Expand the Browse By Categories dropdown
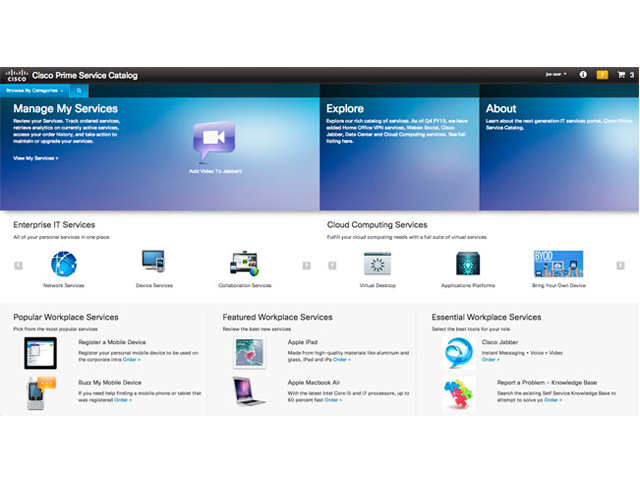The height and width of the screenshot is (480, 640). click(35, 91)
